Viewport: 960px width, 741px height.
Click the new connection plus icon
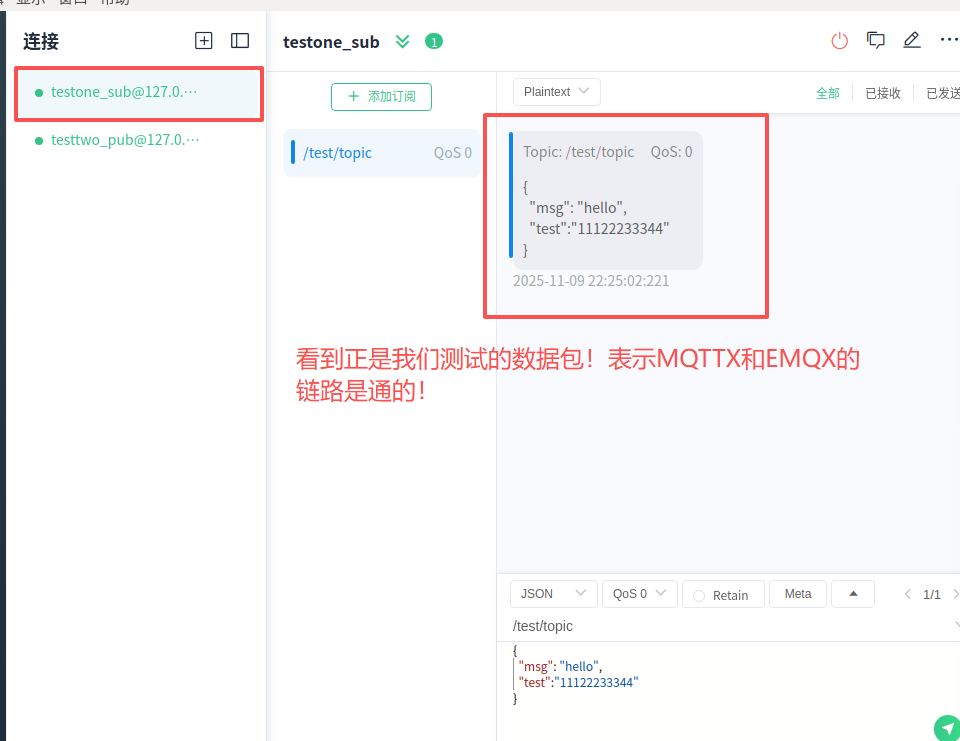pos(204,41)
